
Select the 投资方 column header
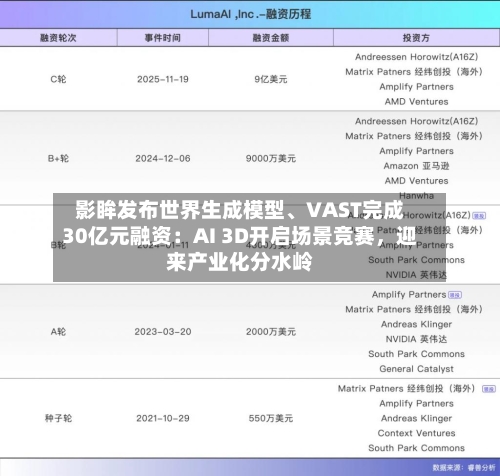[x=416, y=38]
